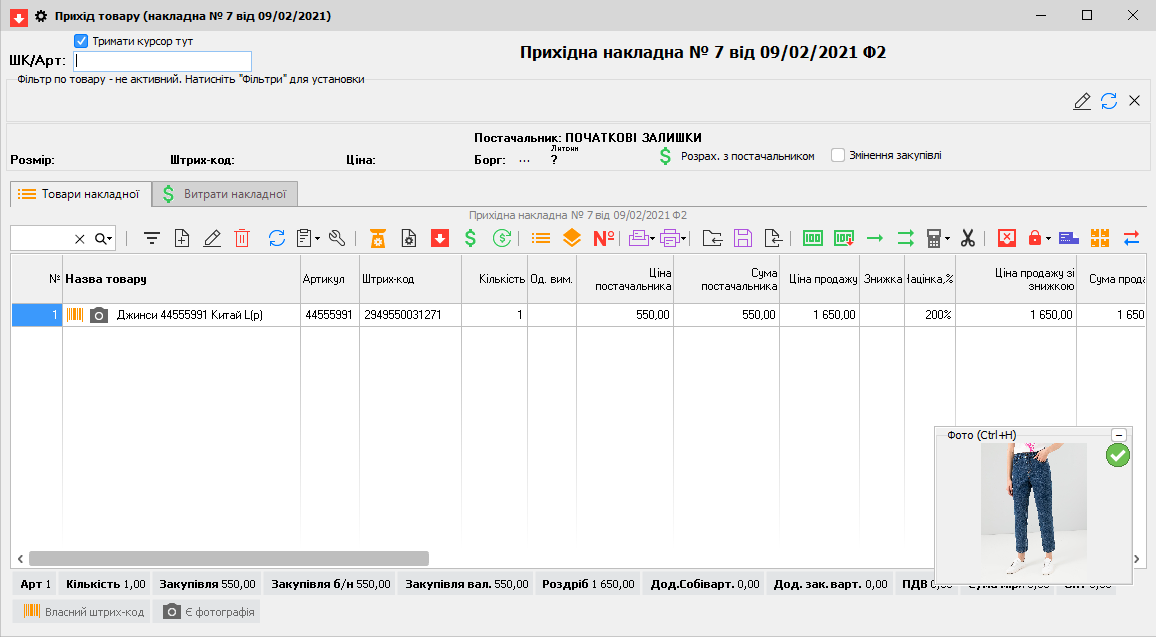
Task: Click the green dollar sign toolbar icon
Action: (x=470, y=238)
